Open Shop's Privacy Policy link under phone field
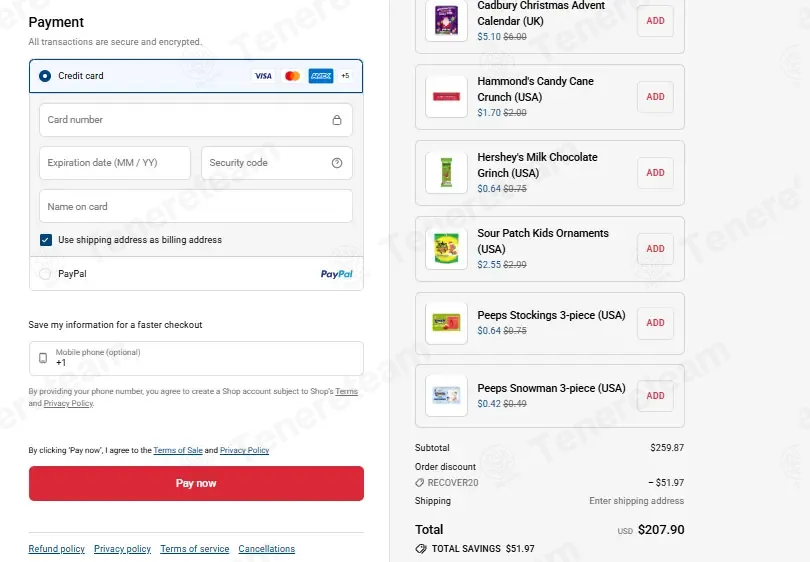Image resolution: width=810 pixels, height=562 pixels. point(68,403)
